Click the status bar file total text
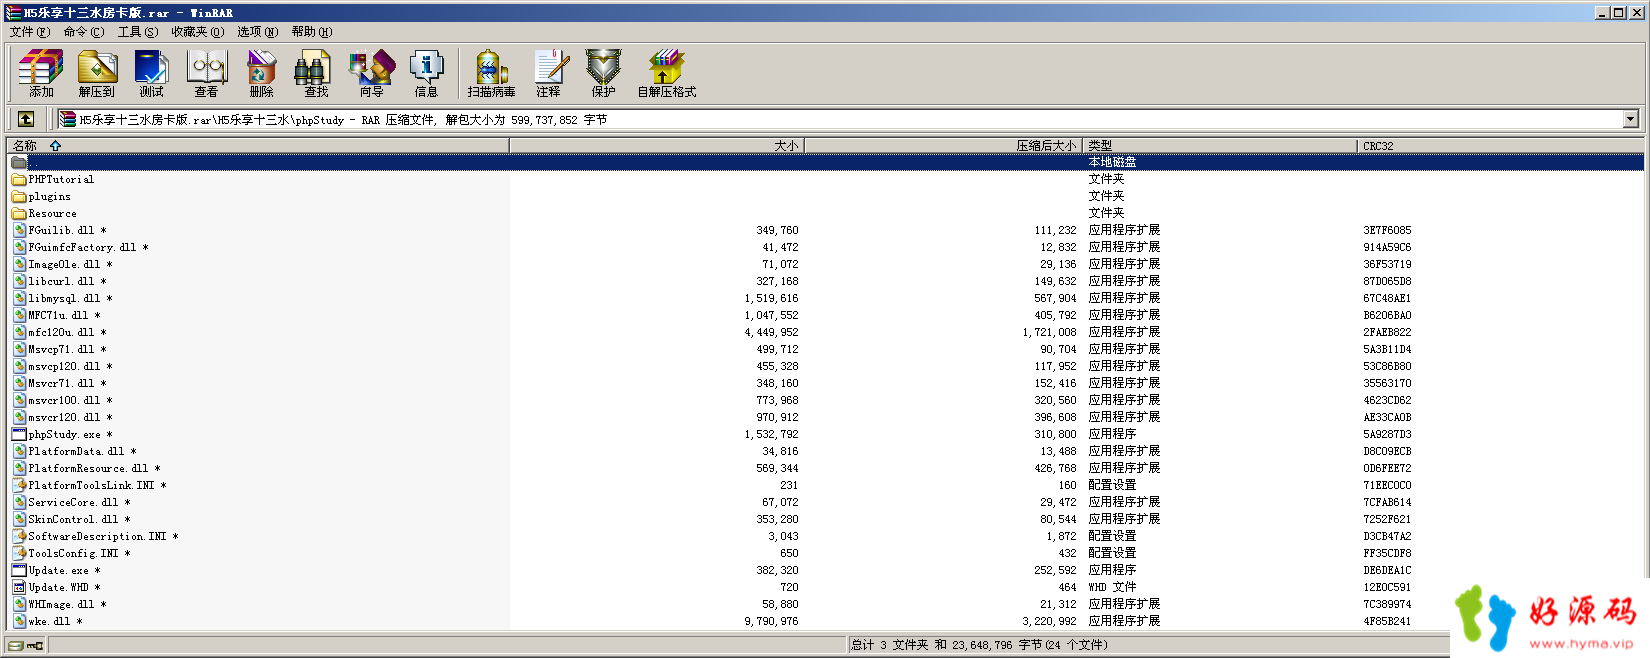Screen dimensions: 1650x658 point(979,645)
